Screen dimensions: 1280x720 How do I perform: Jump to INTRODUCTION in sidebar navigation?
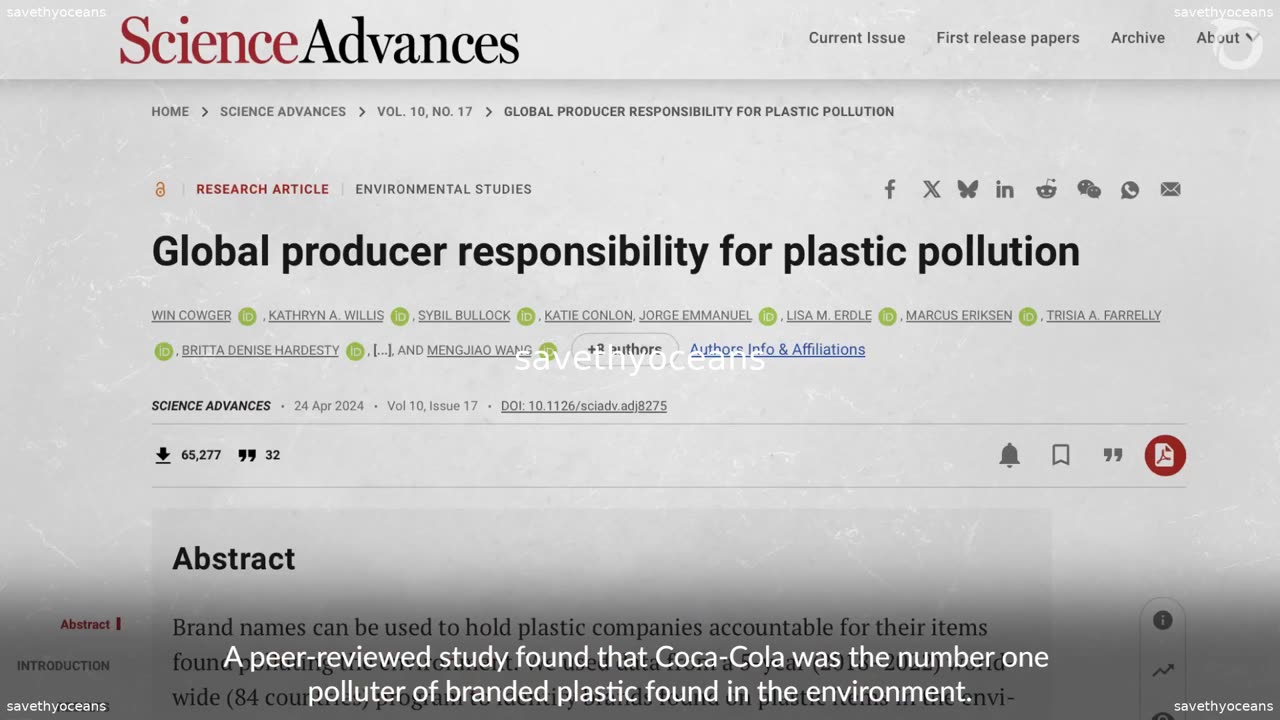[x=63, y=666]
